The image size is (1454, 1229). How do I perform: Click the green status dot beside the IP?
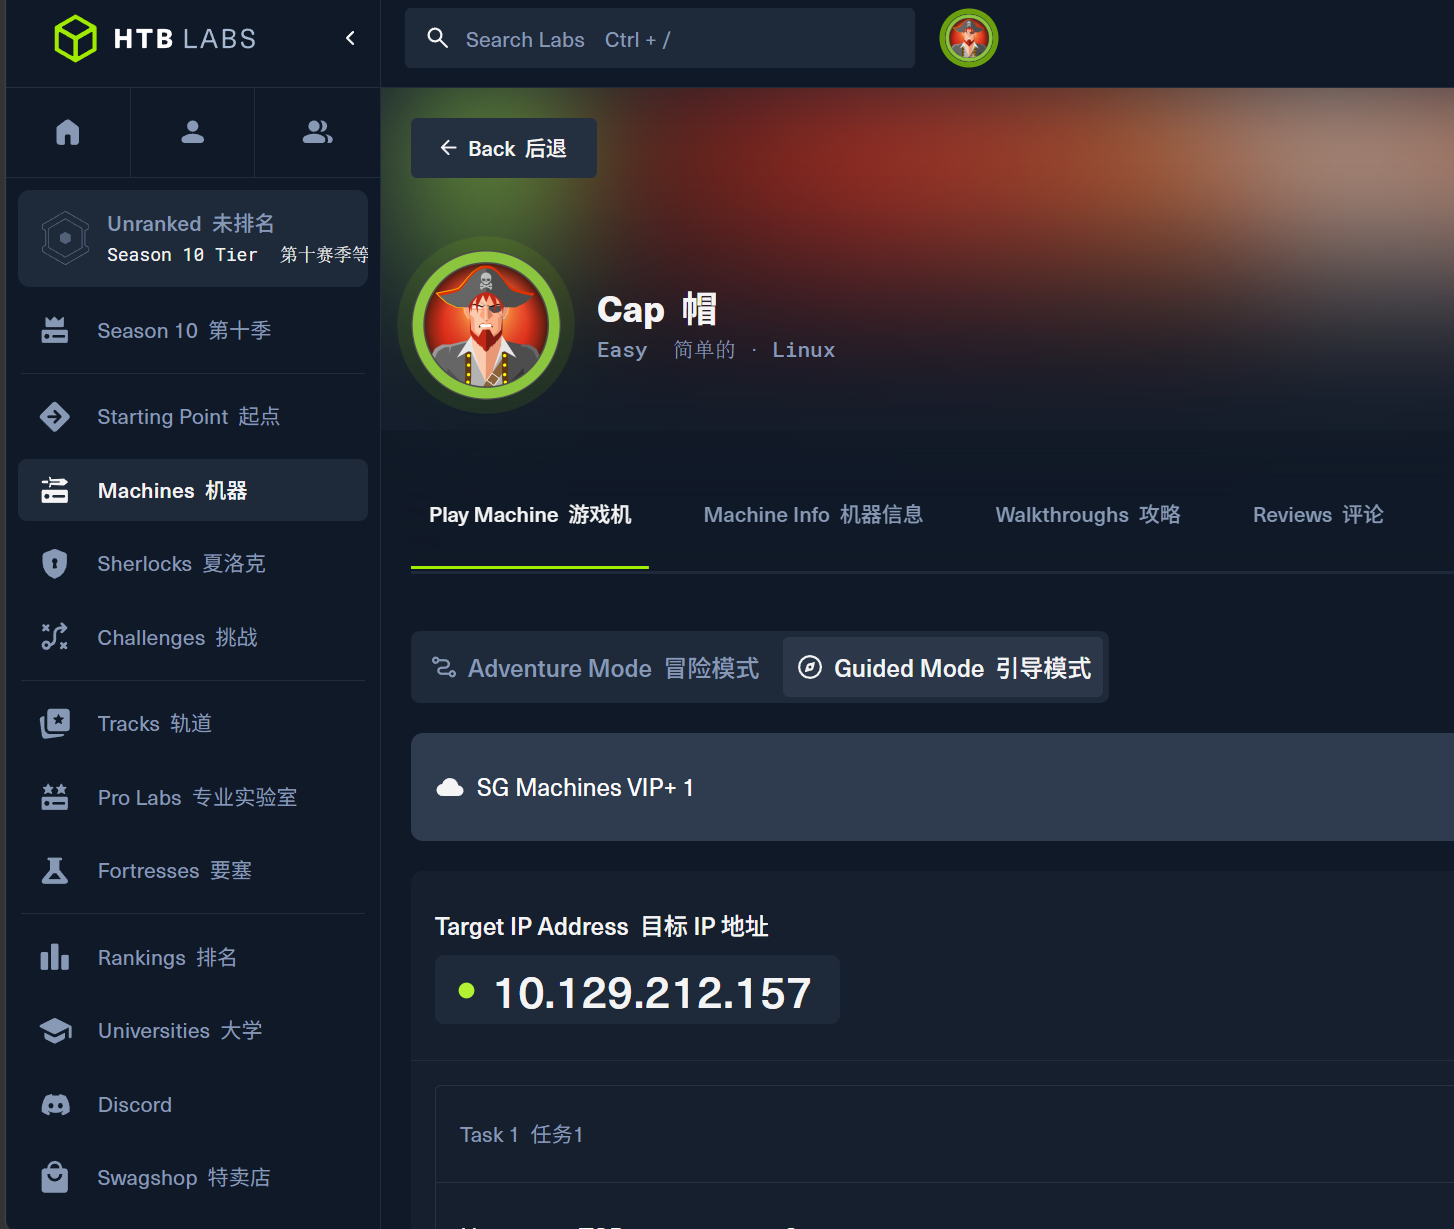466,990
